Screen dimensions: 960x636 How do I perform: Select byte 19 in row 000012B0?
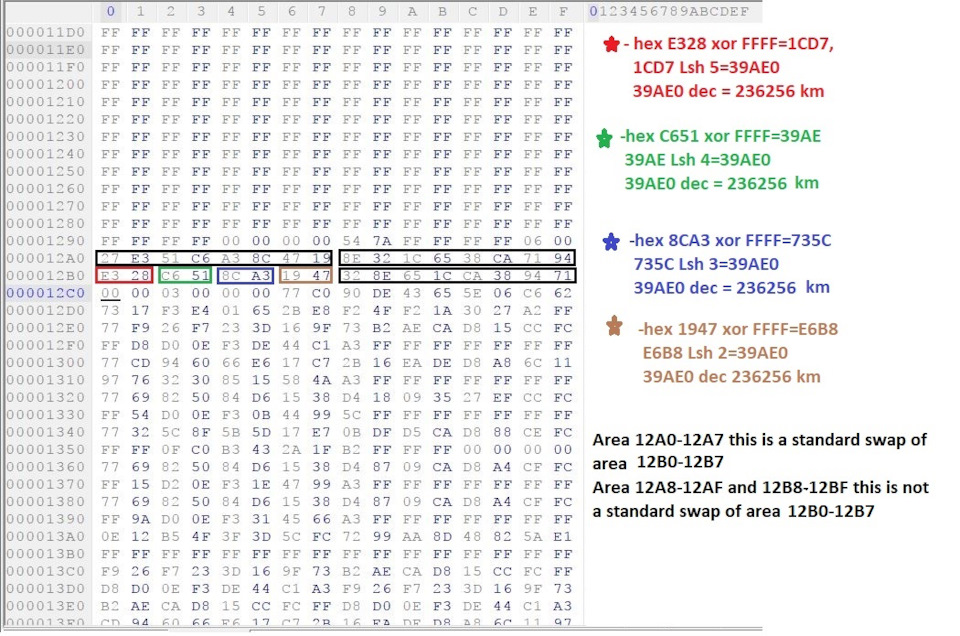(291, 275)
